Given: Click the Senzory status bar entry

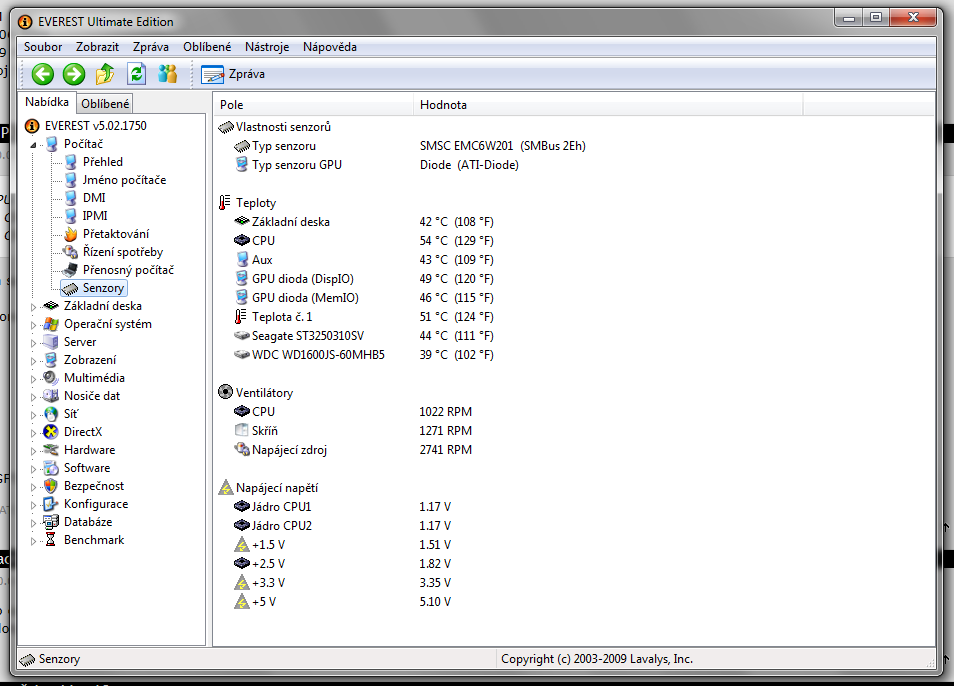Looking at the screenshot, I should tap(49, 659).
